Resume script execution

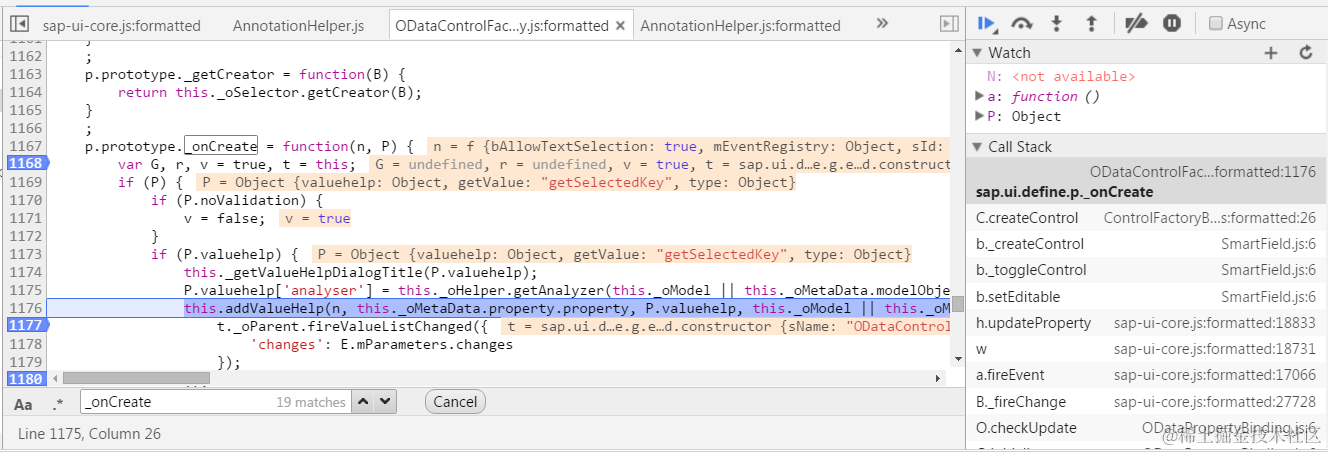pos(988,23)
